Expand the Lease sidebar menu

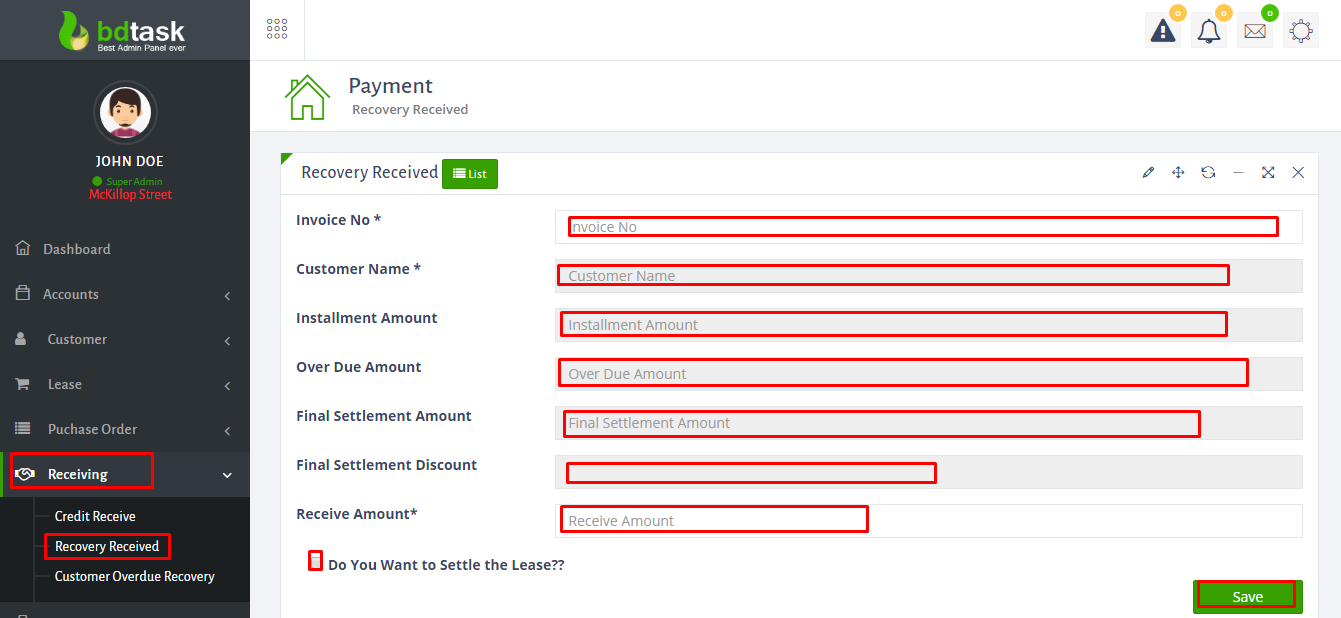(125, 384)
